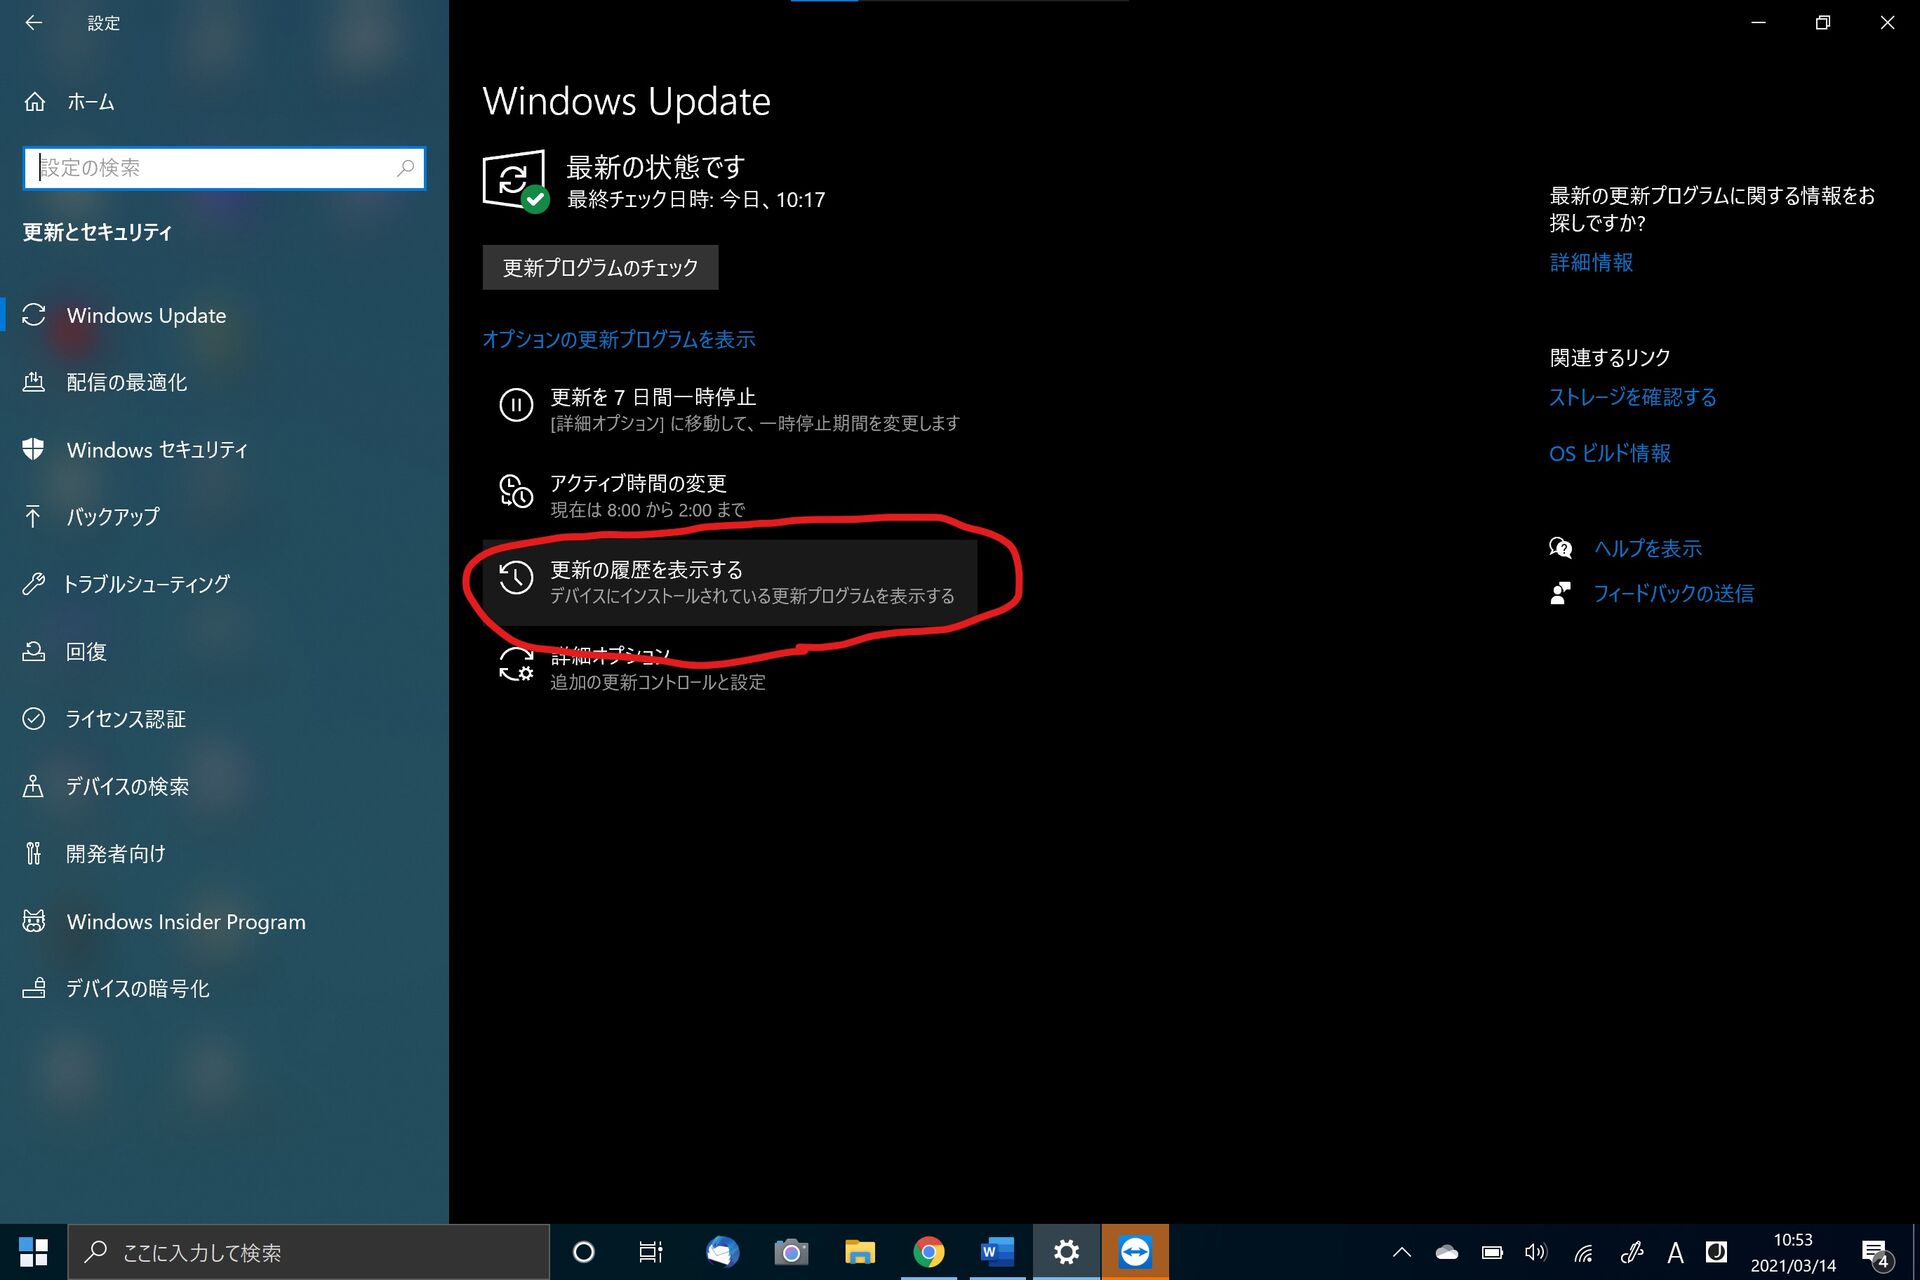Open the OS ビルド情報 link

(1609, 454)
